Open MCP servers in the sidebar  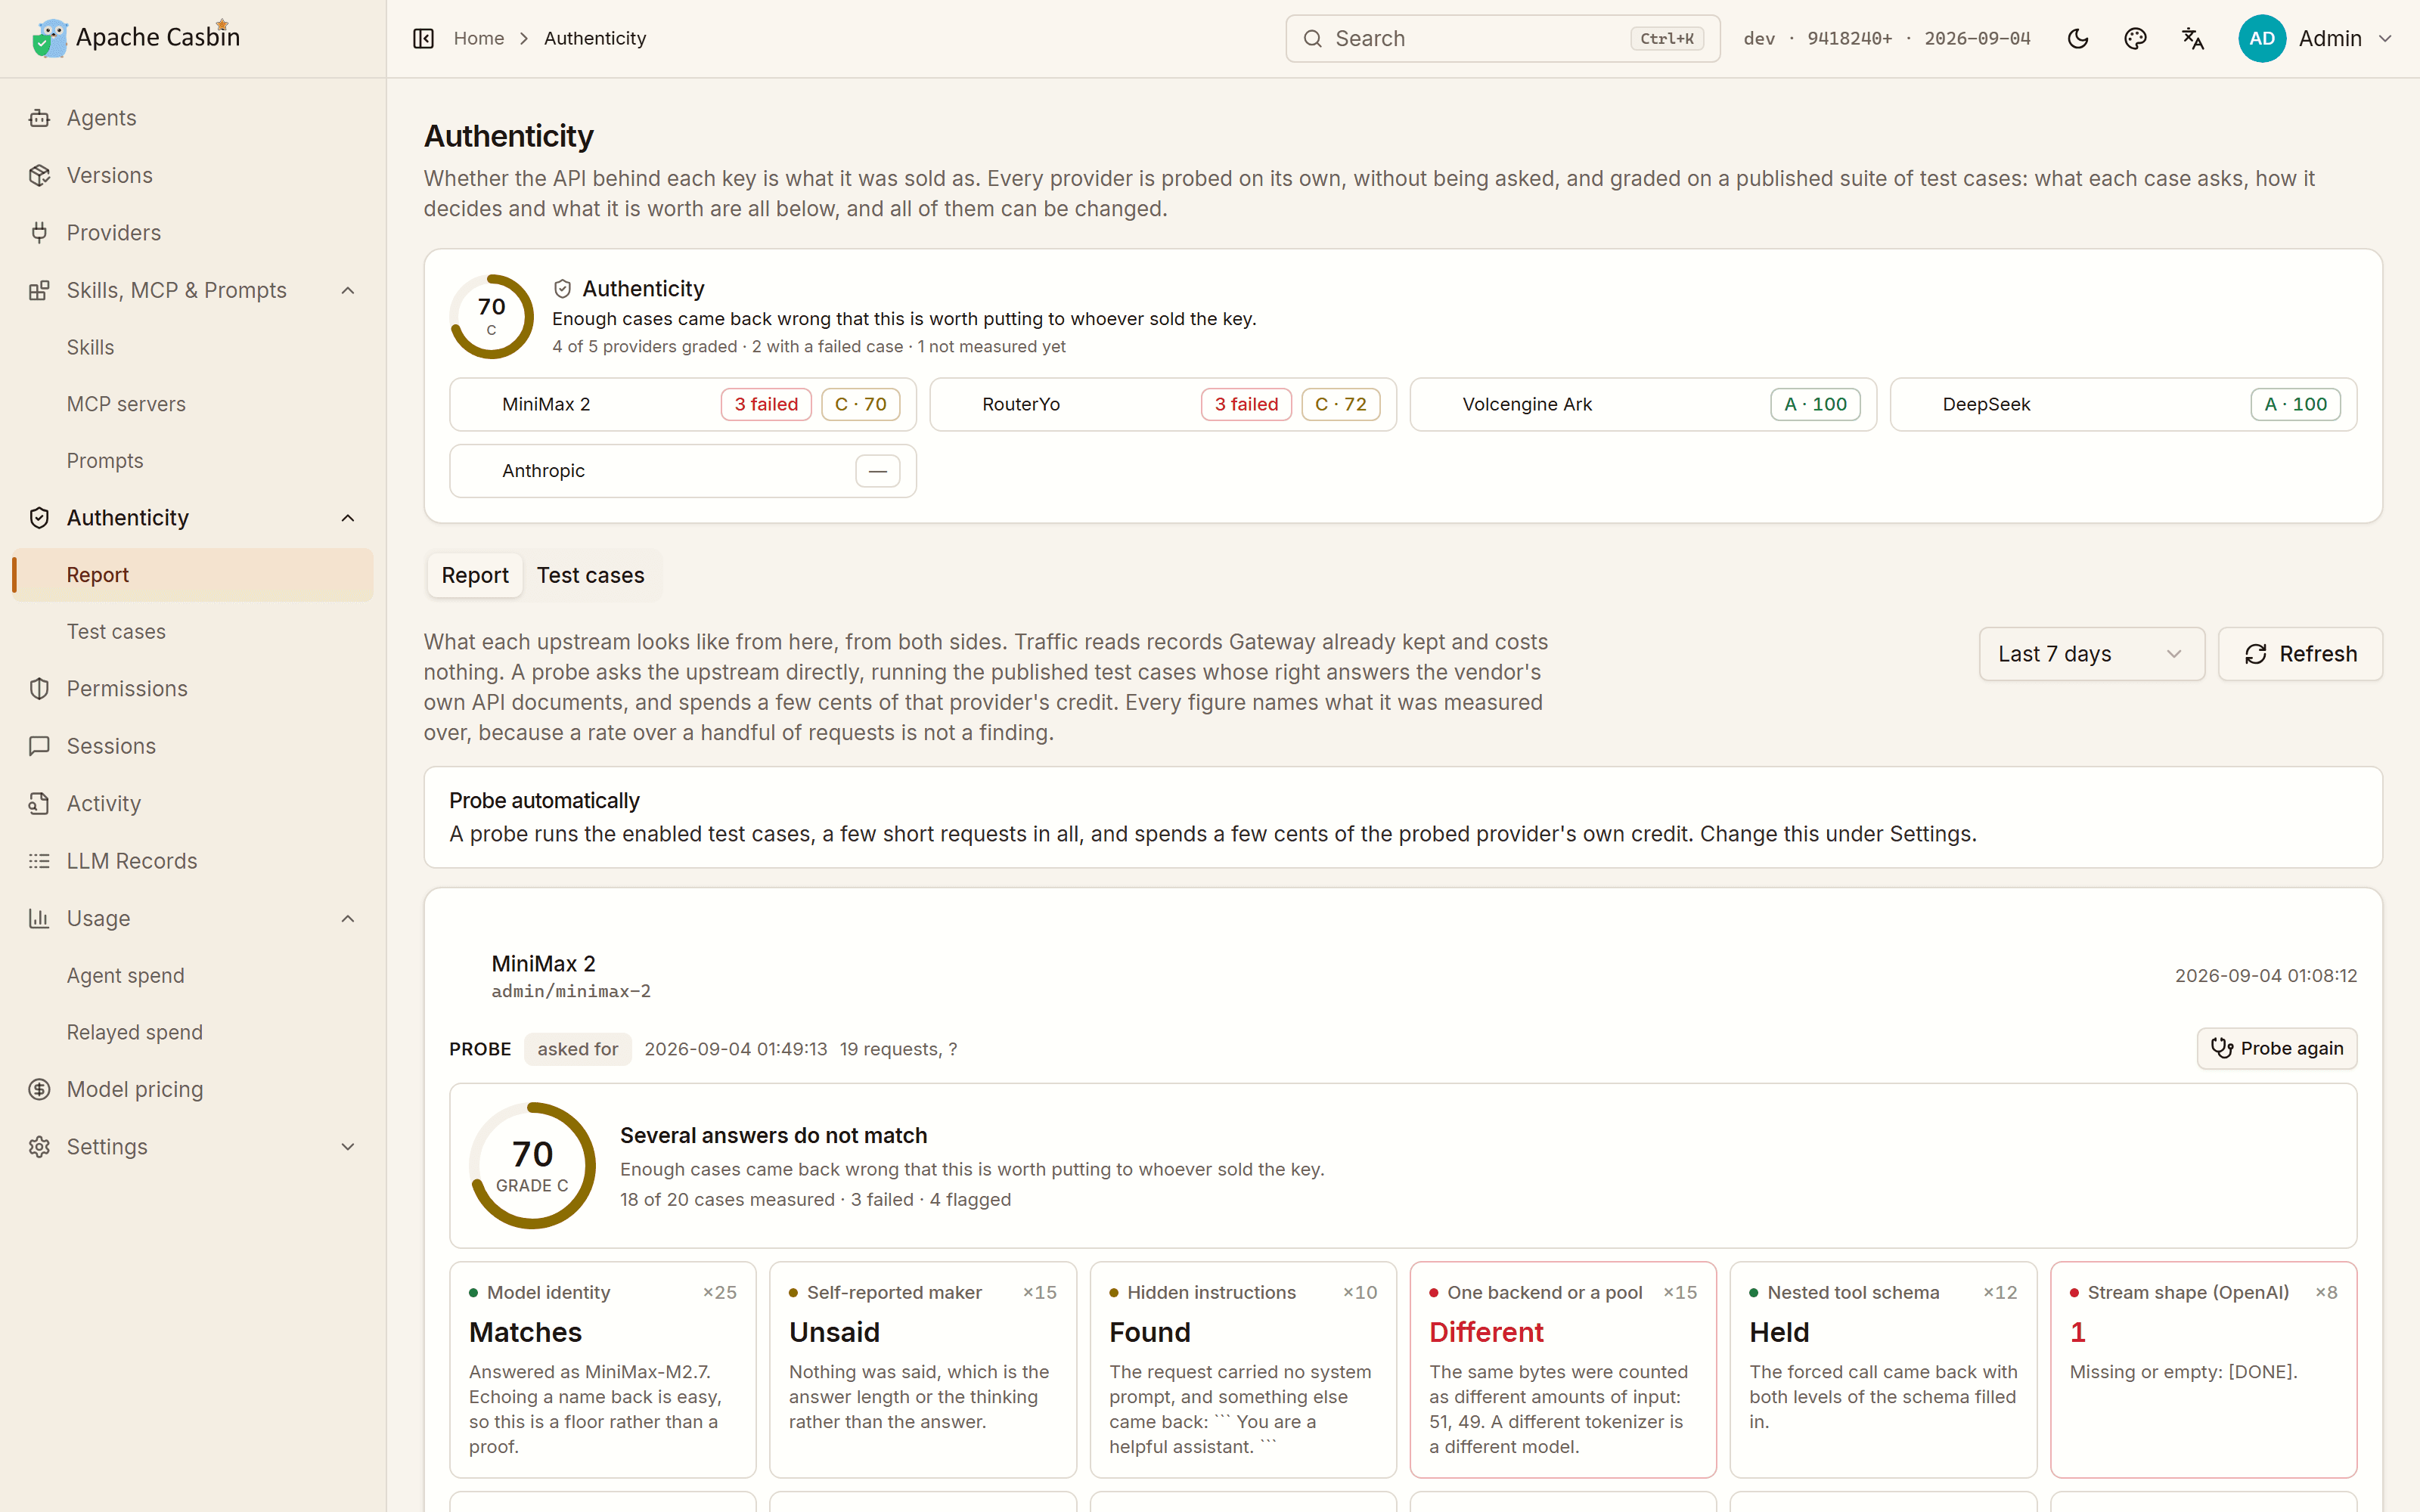[126, 404]
